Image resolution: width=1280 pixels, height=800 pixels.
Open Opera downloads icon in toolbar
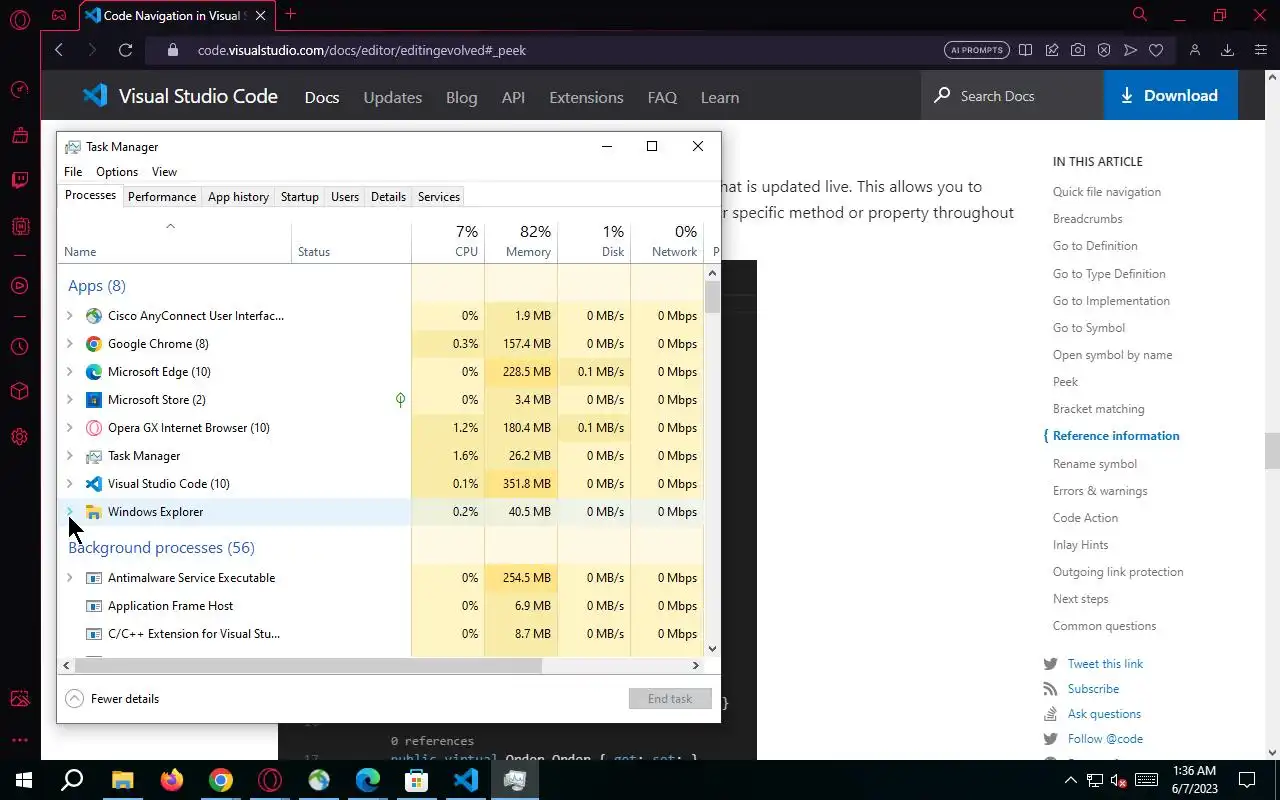click(1227, 50)
